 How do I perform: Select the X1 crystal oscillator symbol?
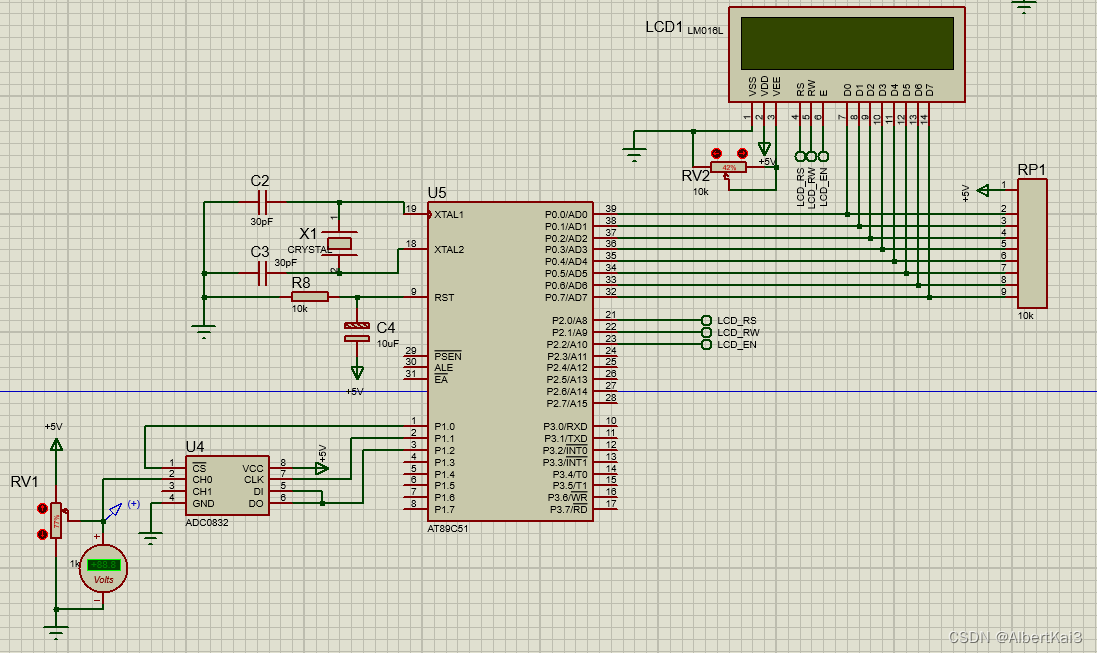[339, 243]
